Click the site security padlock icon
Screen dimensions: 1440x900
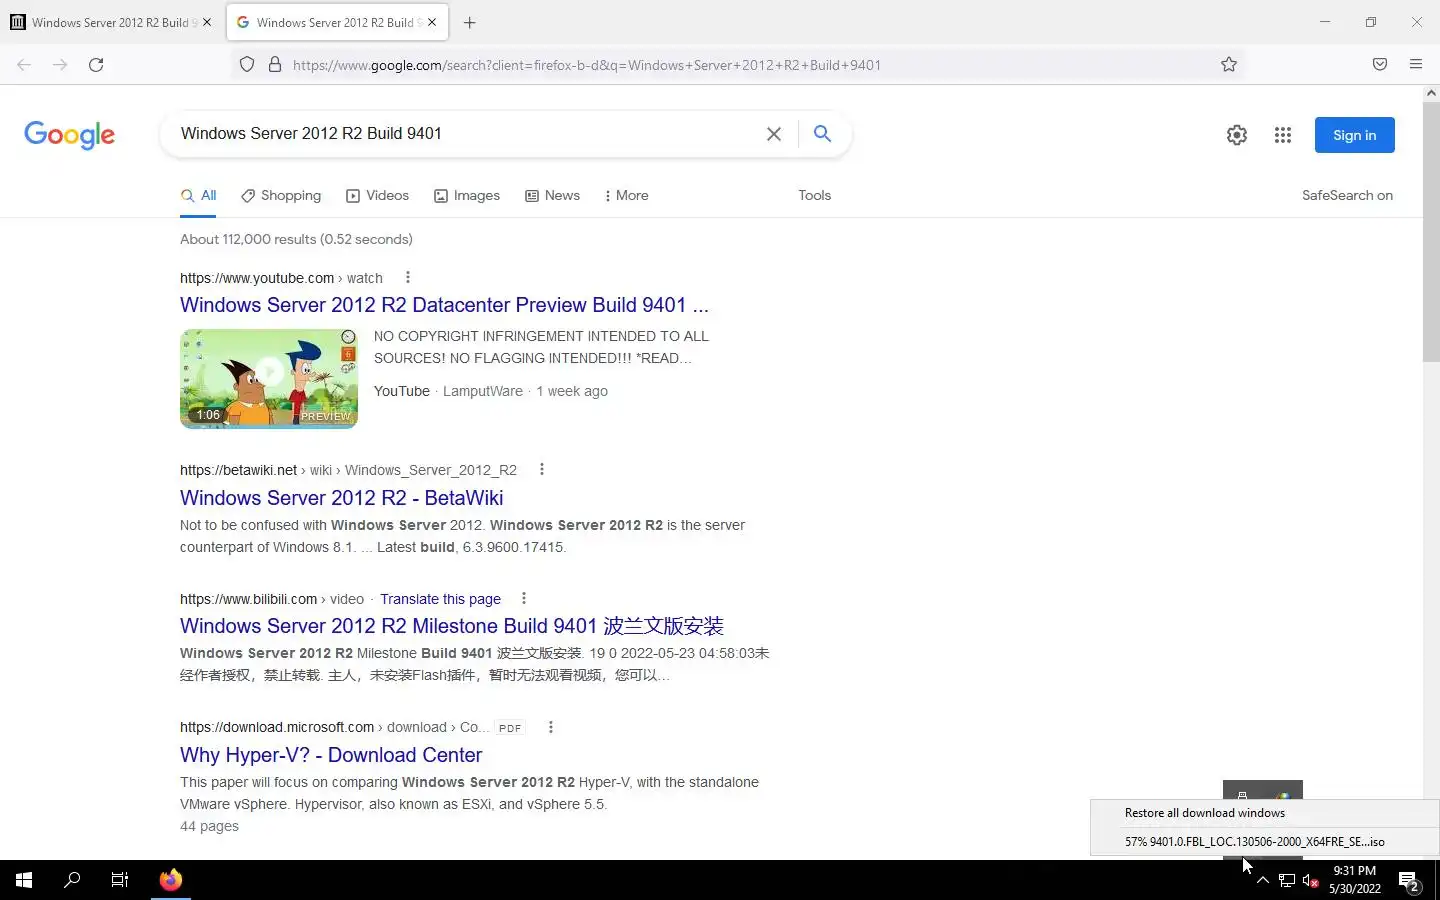[275, 65]
